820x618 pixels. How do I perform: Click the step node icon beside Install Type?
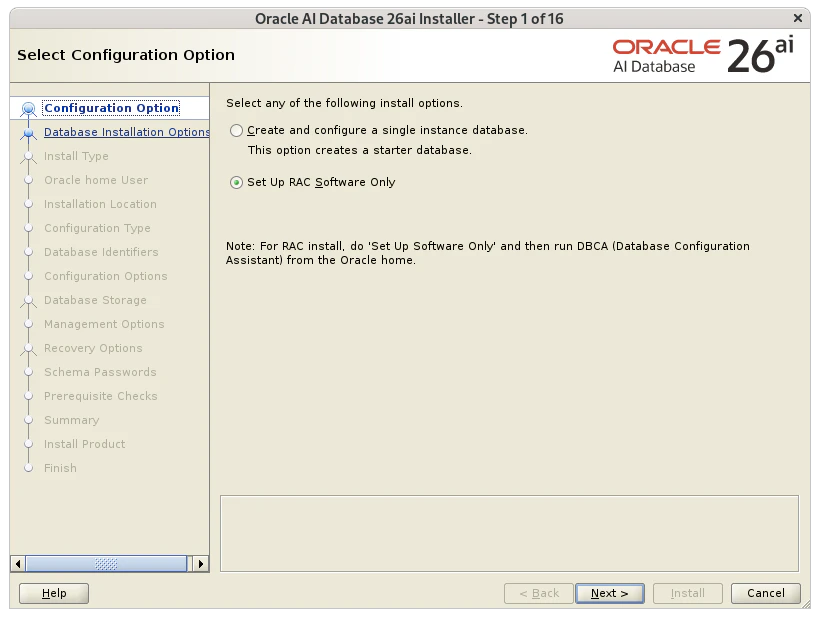[x=28, y=157]
